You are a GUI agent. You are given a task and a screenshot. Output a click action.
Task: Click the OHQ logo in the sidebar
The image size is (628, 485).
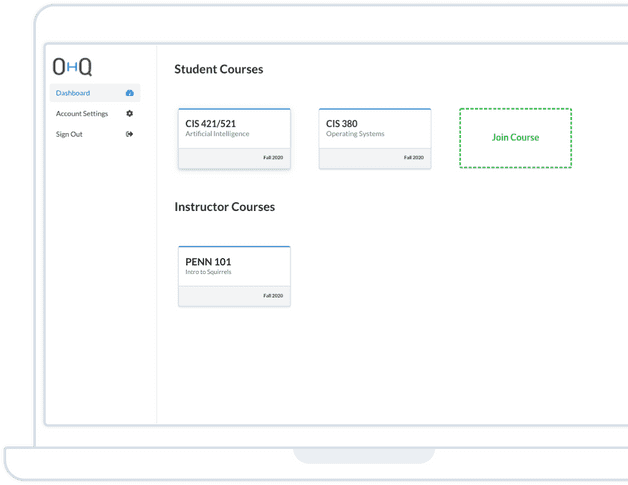[x=72, y=67]
